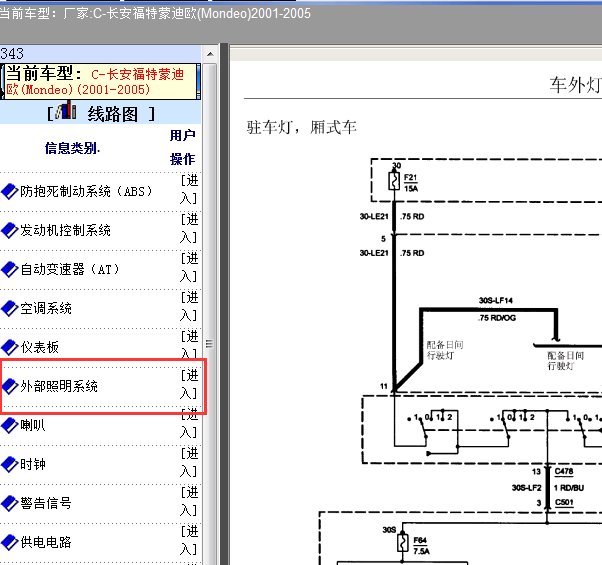
Task: Click scroll-up arrow of left panel
Action: coord(210,54)
